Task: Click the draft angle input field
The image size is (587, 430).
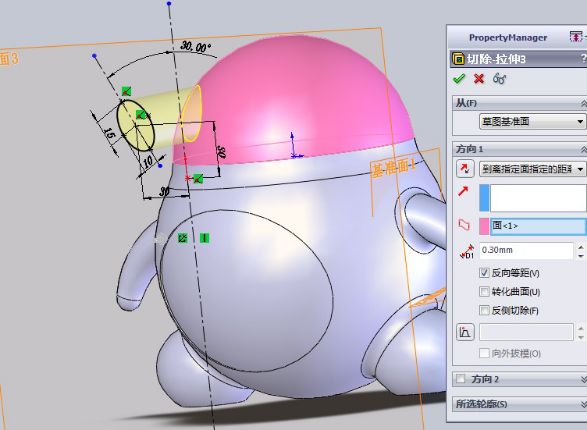Action: point(526,332)
